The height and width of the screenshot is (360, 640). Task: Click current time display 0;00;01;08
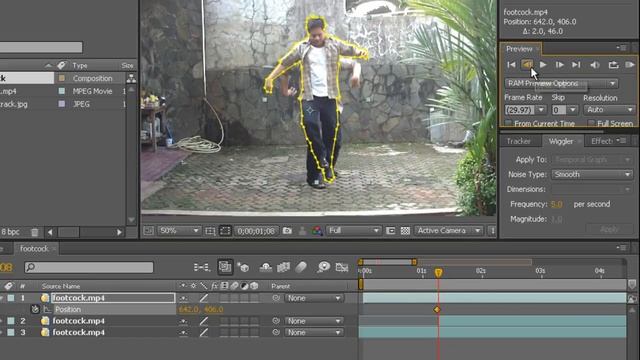pyautogui.click(x=256, y=231)
